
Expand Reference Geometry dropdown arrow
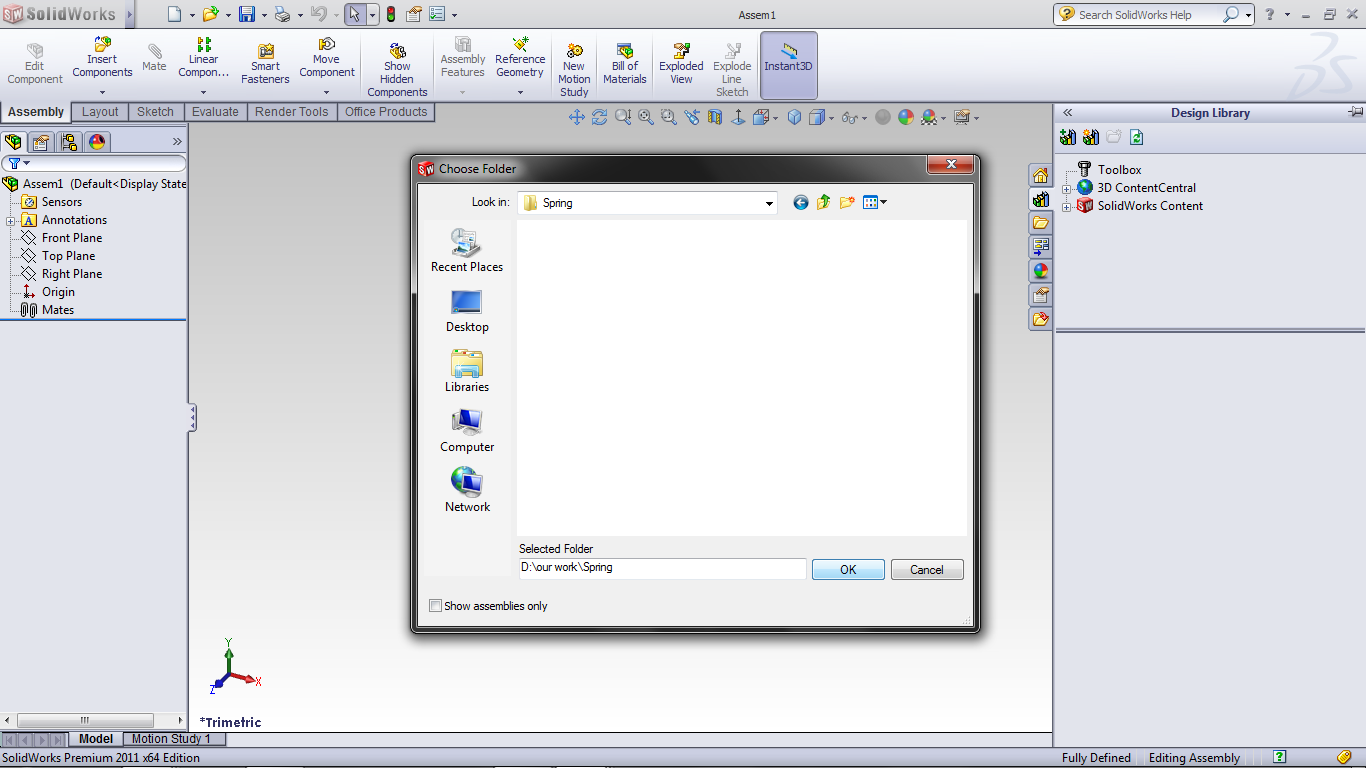click(x=520, y=92)
